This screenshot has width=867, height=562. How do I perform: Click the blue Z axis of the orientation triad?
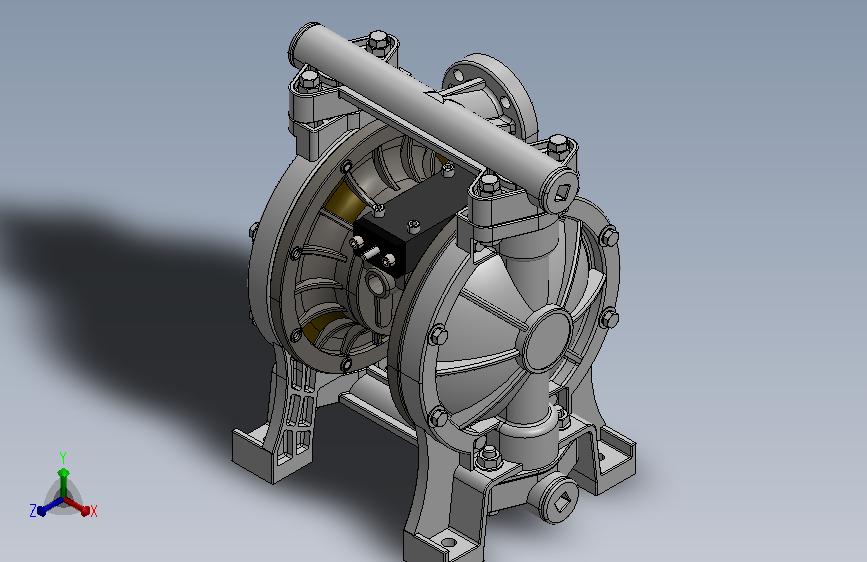click(50, 507)
